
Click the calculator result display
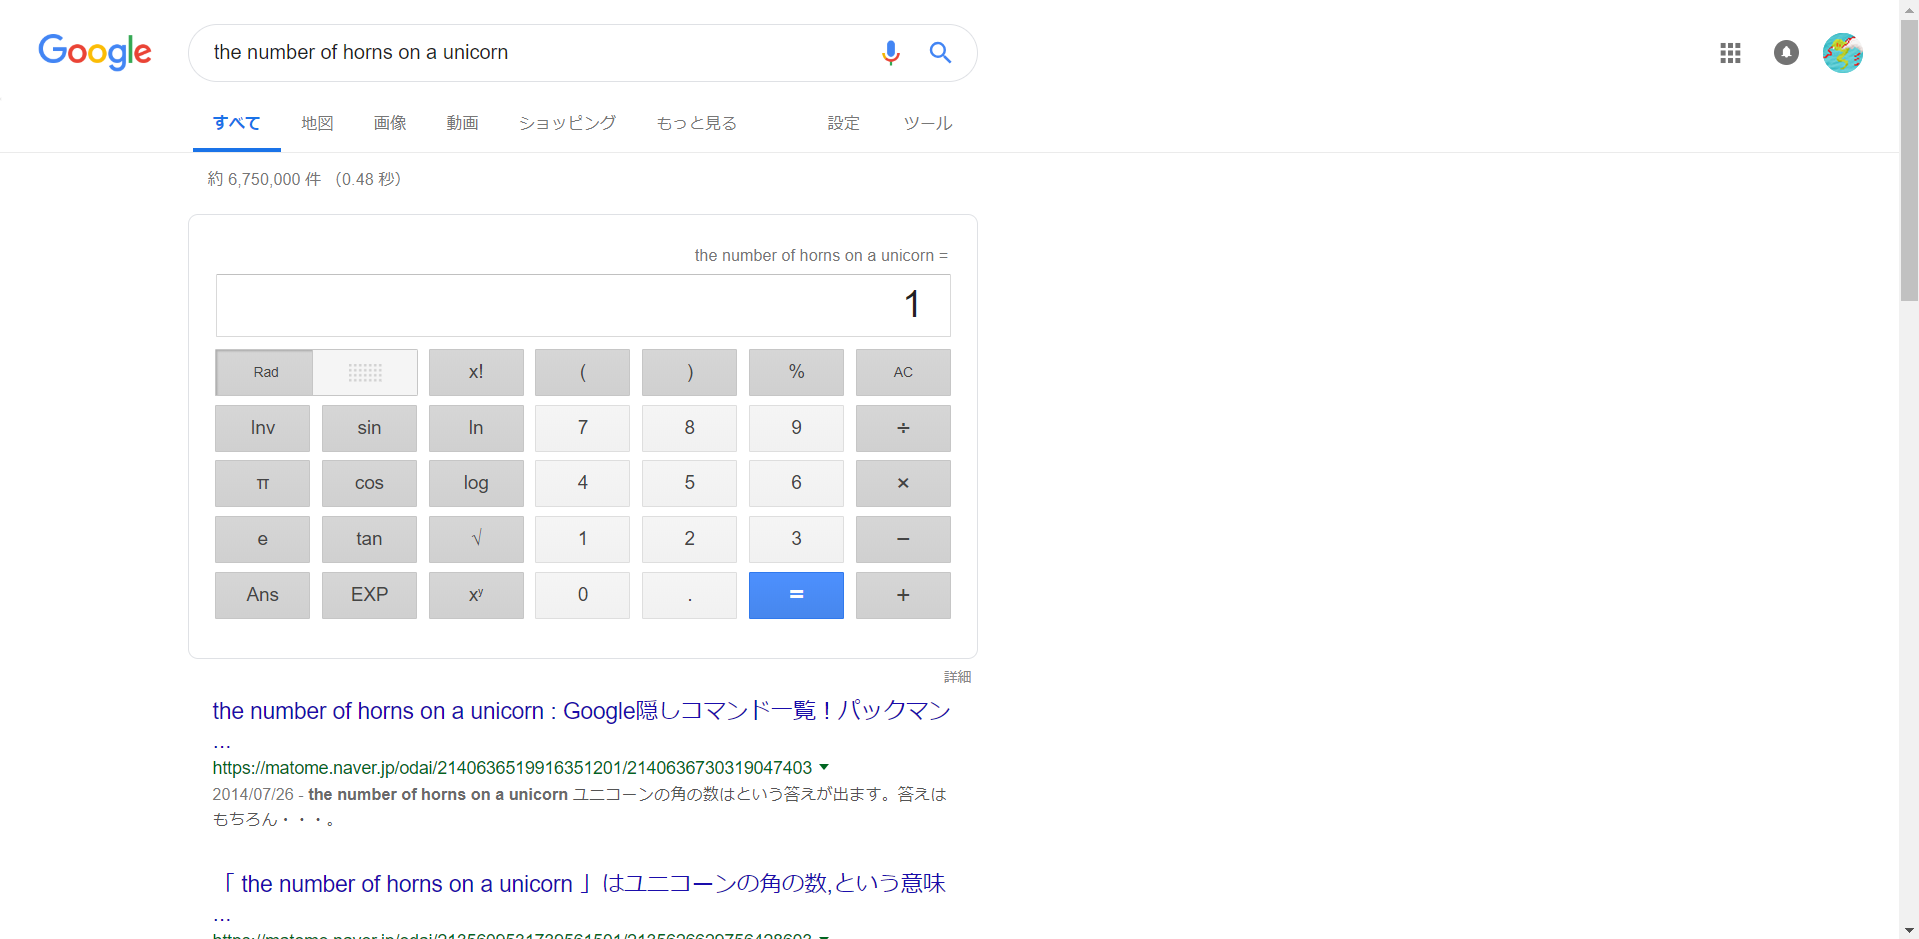click(x=583, y=305)
